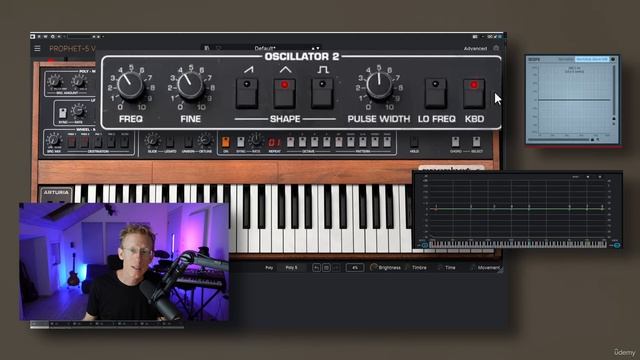This screenshot has width=640, height=360.
Task: Click the chord SELECT button
Action: pyautogui.click(x=476, y=142)
